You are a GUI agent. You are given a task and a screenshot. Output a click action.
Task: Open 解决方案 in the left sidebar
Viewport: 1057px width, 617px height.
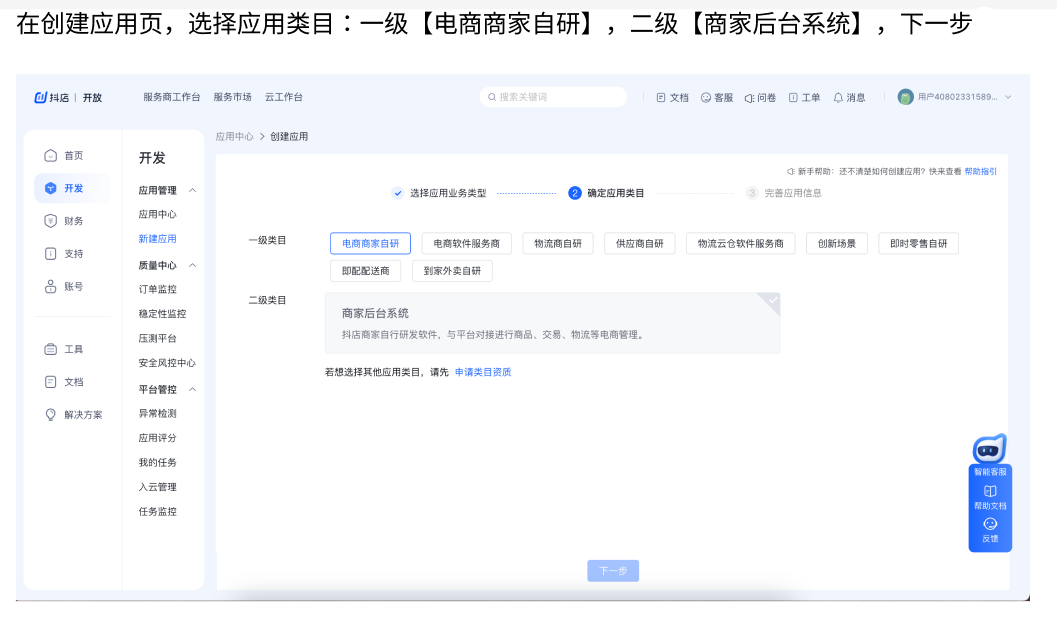[73, 415]
